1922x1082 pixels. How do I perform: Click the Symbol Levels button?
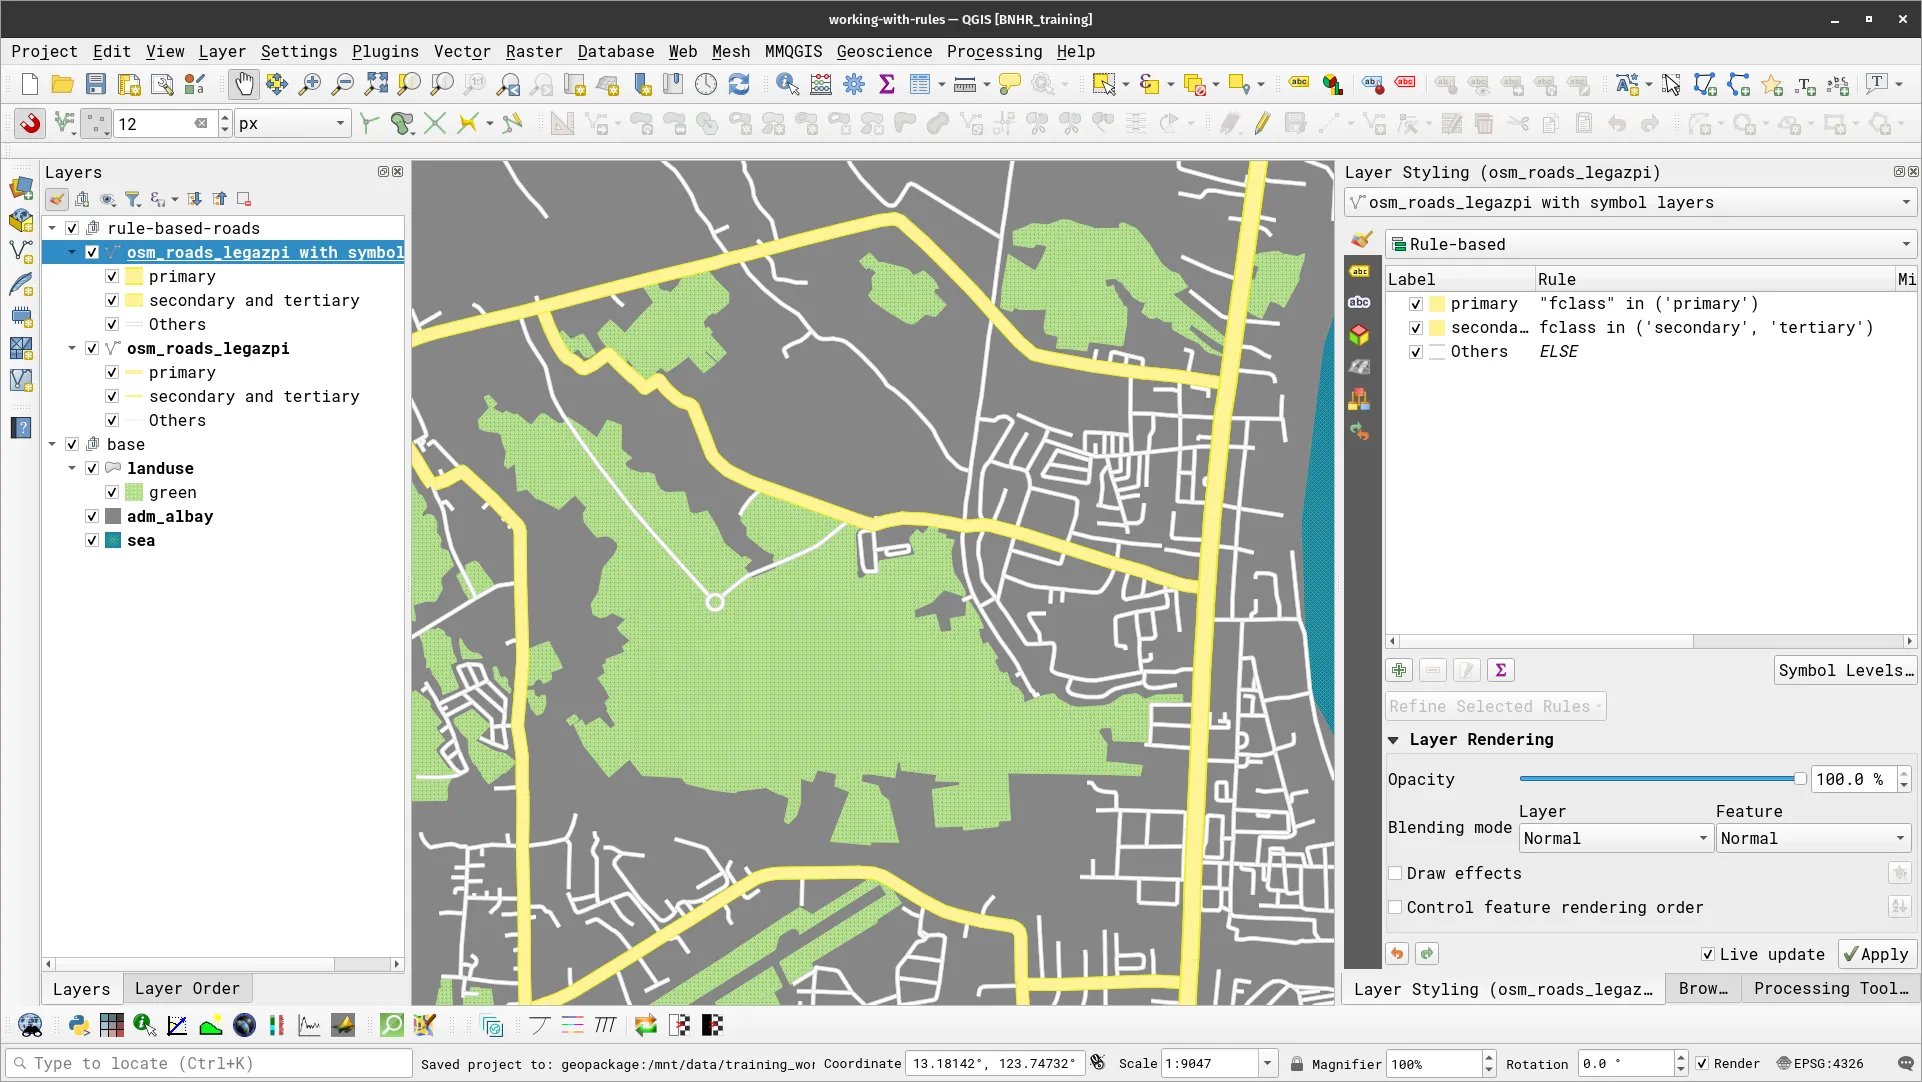pyautogui.click(x=1845, y=671)
